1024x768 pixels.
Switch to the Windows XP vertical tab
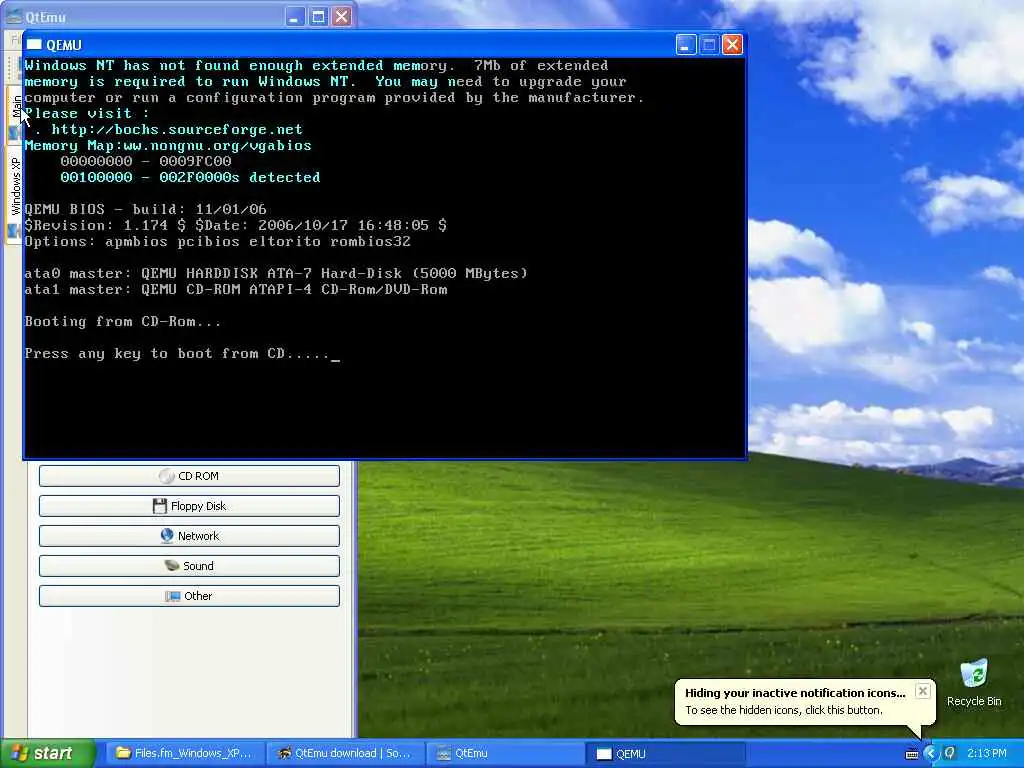pos(16,195)
